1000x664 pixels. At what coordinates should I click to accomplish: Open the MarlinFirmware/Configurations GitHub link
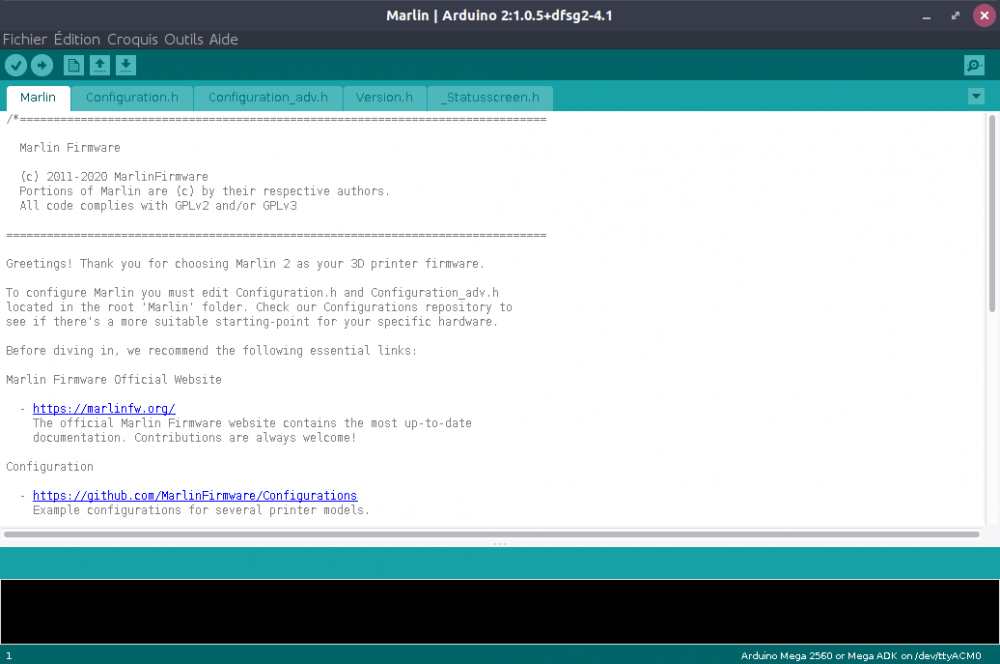pos(195,496)
